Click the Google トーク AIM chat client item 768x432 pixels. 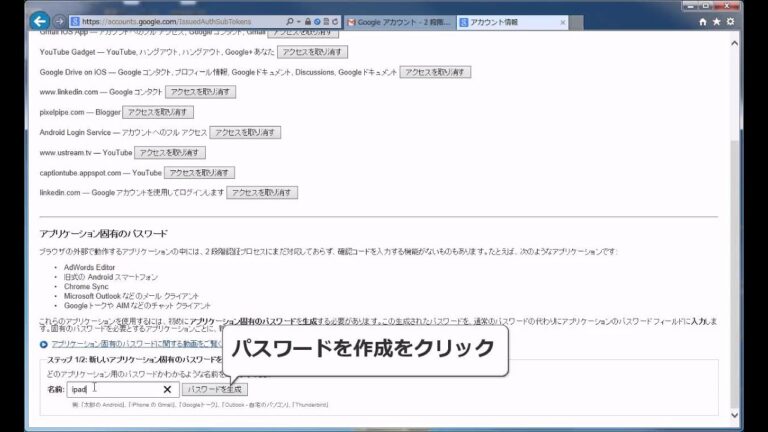coord(137,306)
